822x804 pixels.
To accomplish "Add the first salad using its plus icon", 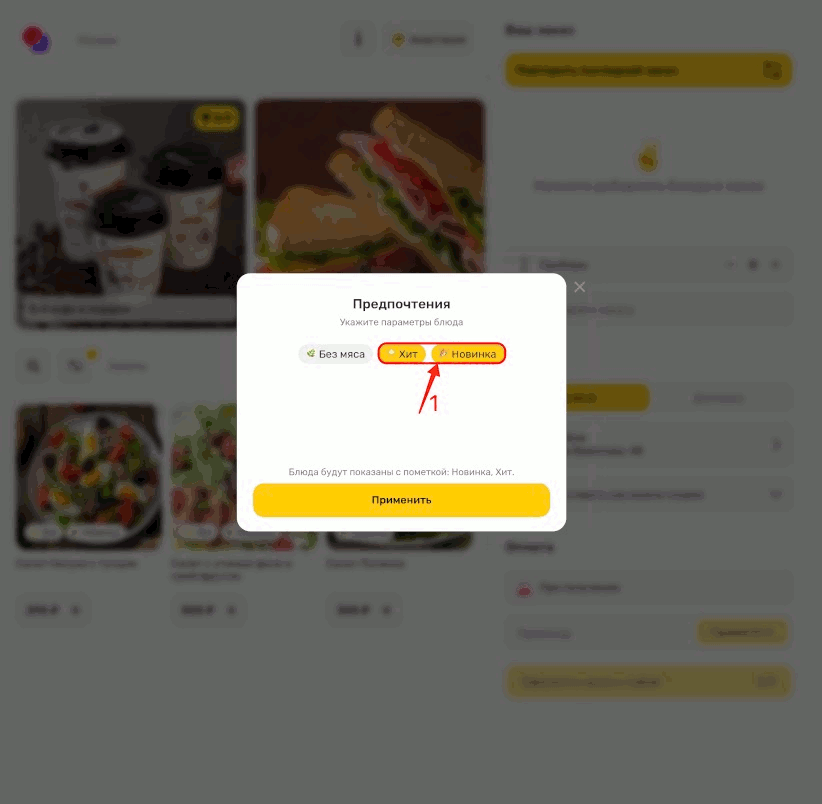I will (75, 610).
